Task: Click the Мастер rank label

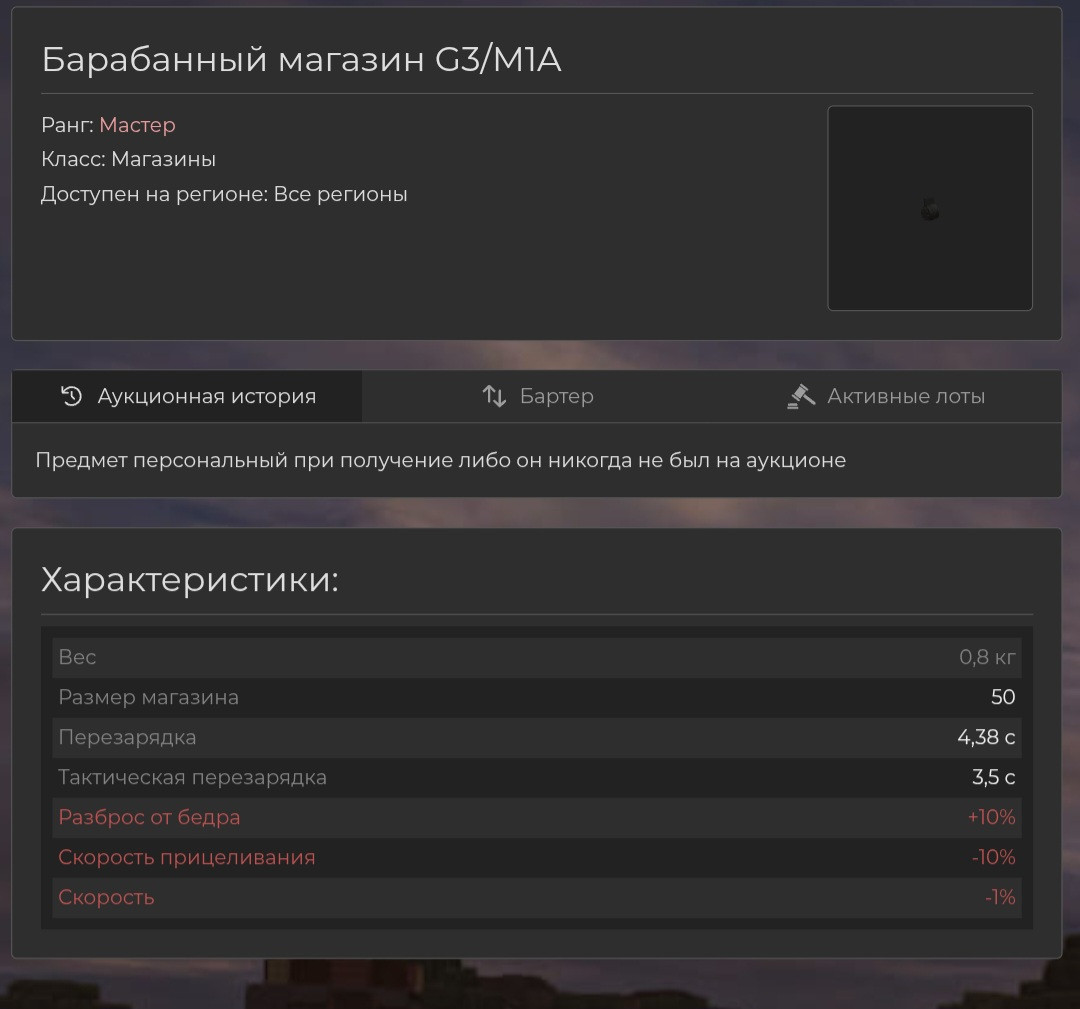Action: [x=137, y=125]
